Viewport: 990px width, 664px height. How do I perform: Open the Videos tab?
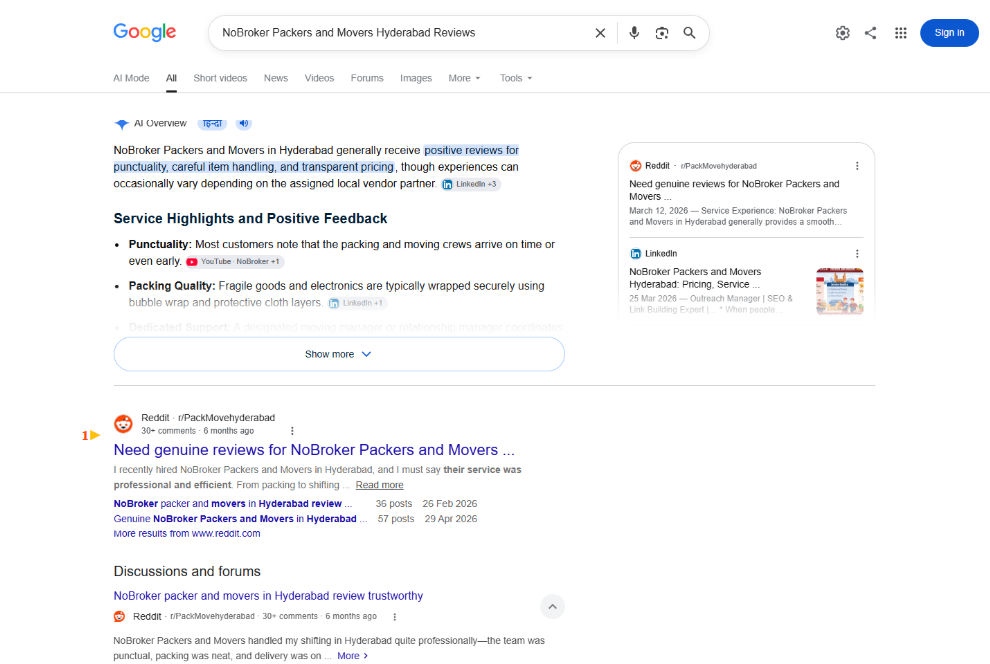pos(319,78)
